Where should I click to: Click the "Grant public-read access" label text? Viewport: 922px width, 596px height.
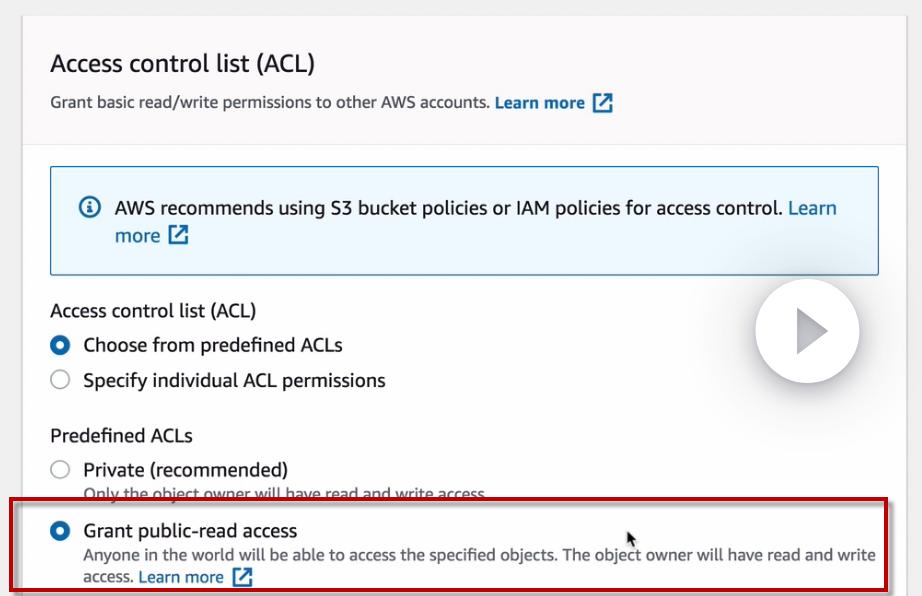pyautogui.click(x=190, y=531)
